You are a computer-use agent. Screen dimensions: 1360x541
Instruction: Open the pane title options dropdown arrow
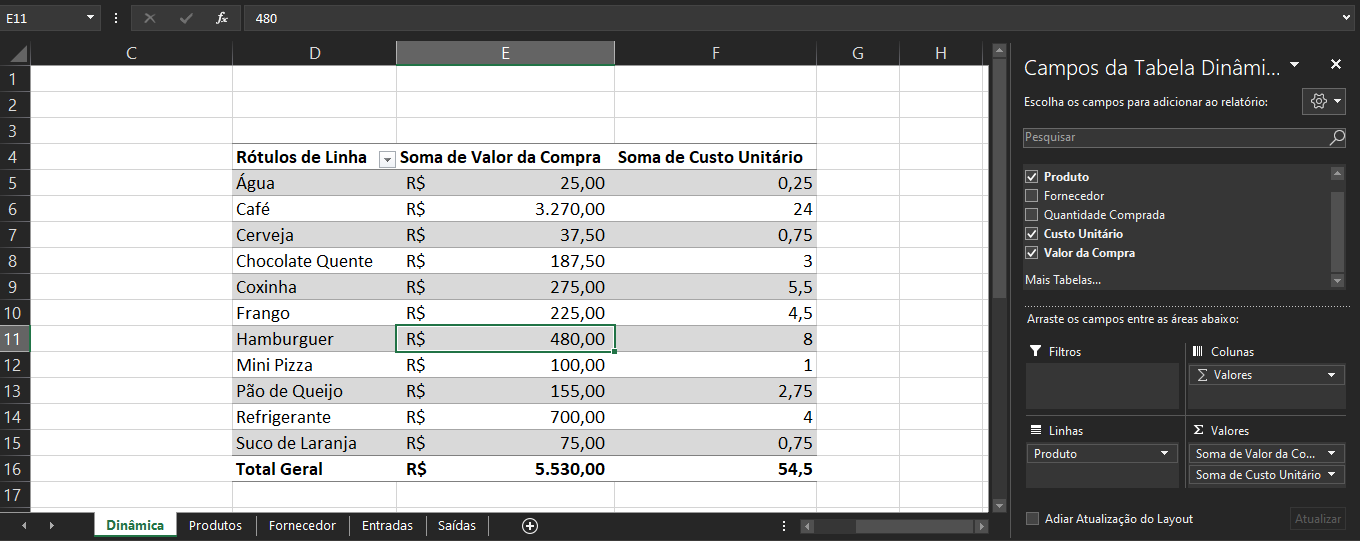[x=1295, y=64]
